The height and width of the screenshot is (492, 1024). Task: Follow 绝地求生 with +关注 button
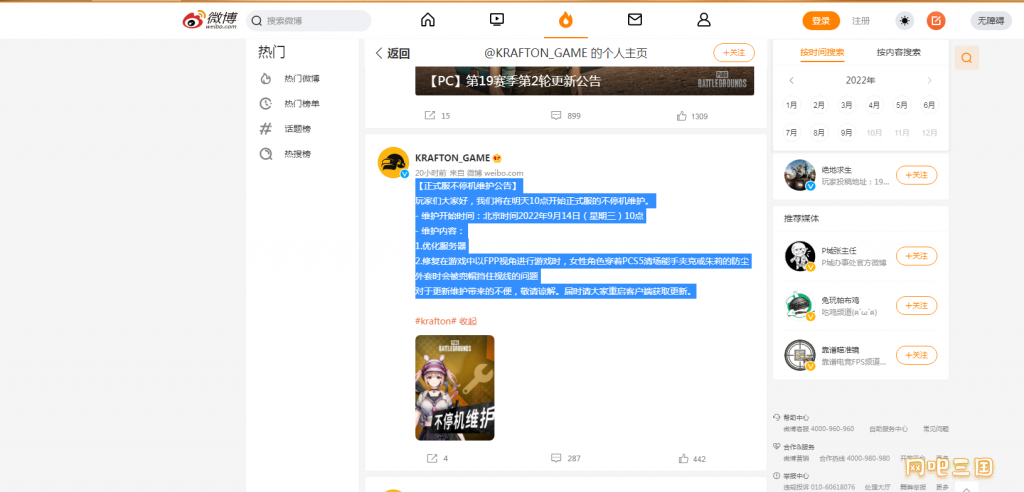tap(916, 175)
